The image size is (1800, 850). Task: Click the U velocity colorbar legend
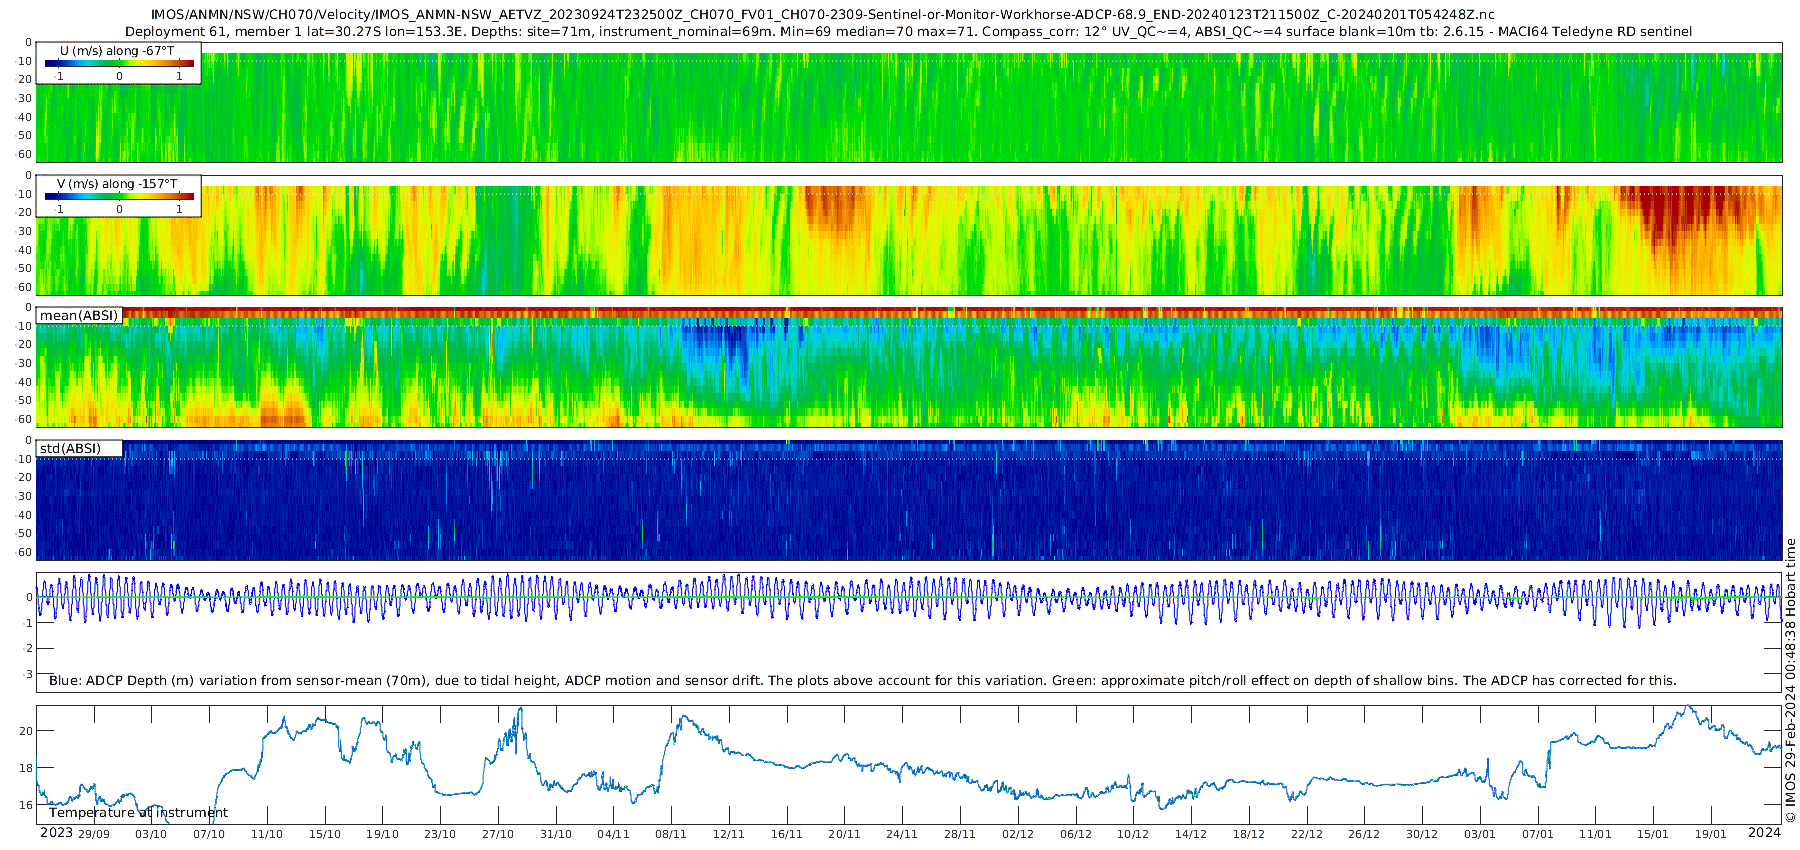pos(119,63)
